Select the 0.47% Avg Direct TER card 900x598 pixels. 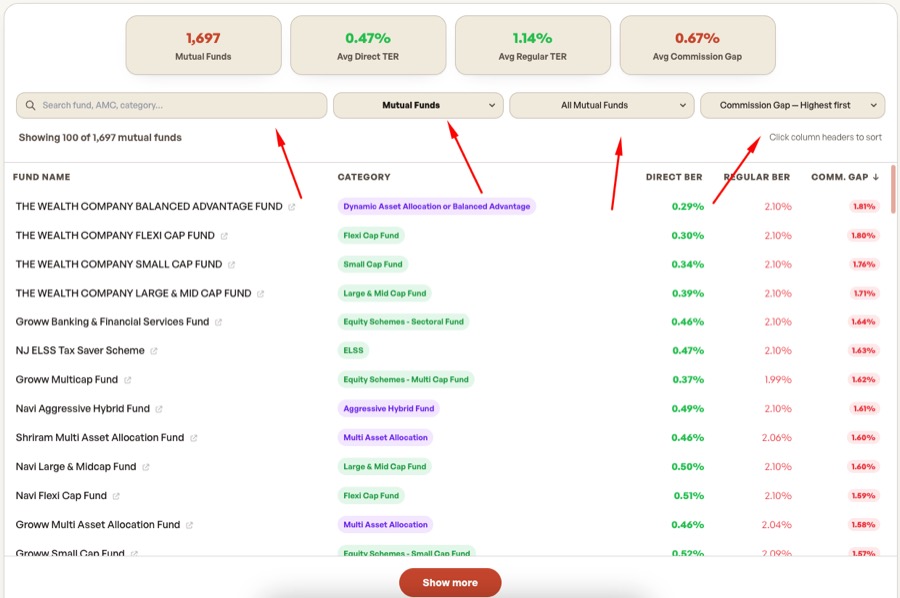point(368,45)
